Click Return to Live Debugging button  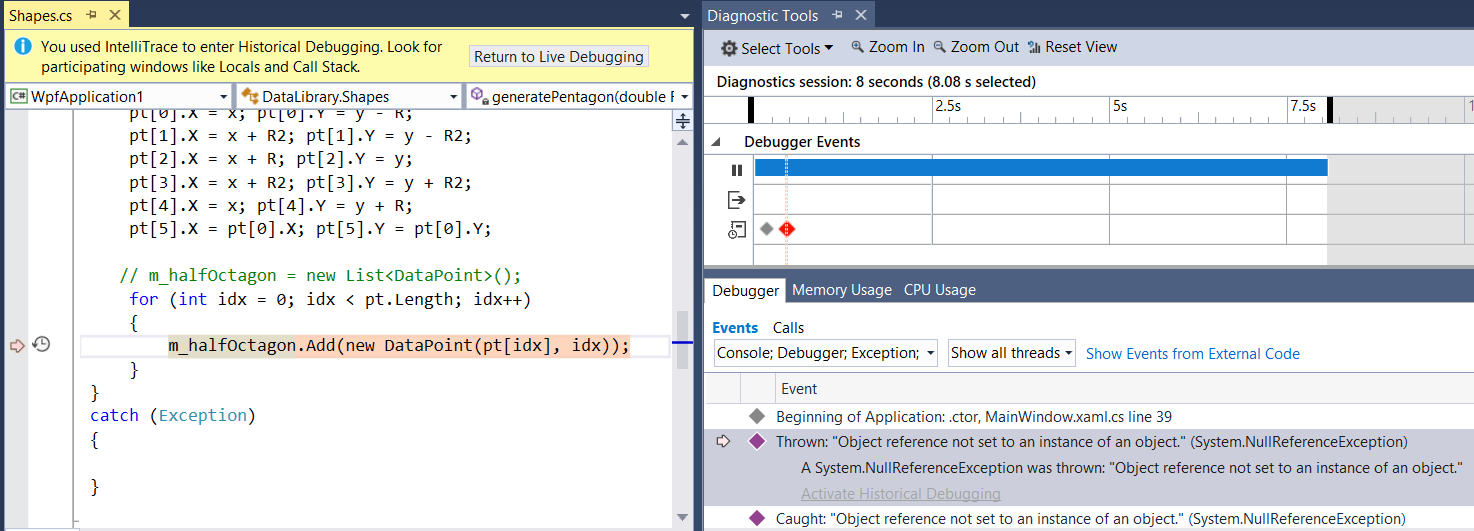[x=559, y=57]
